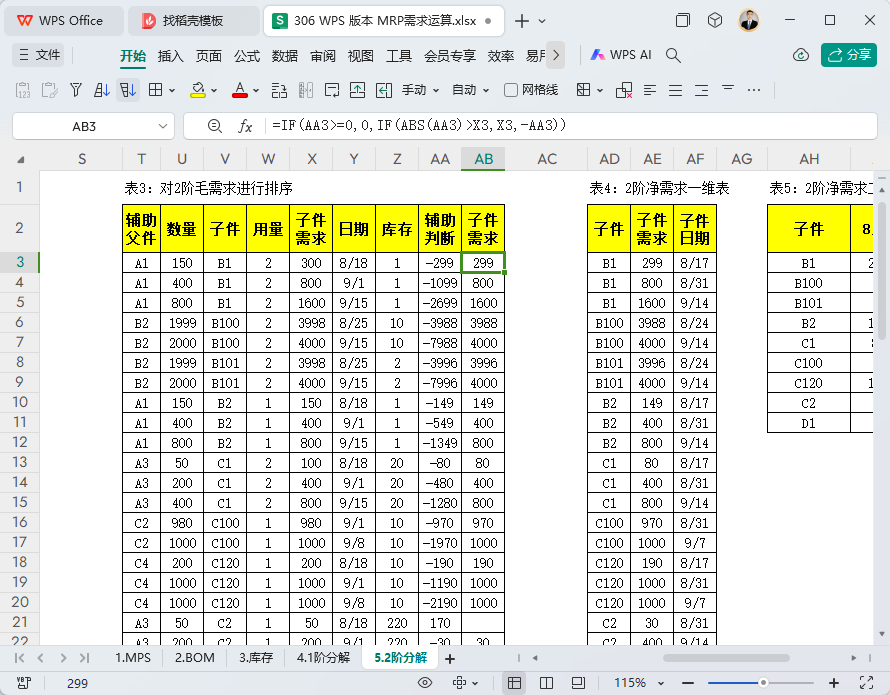The width and height of the screenshot is (890, 695).
Task: Select the 3.库存 sheet tab
Action: 255,658
